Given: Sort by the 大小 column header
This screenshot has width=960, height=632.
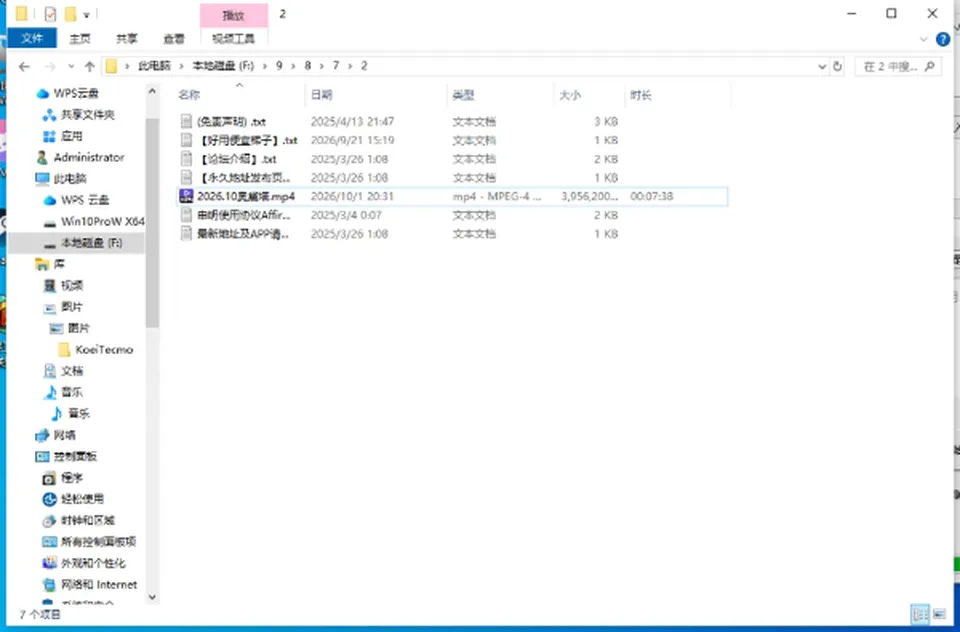Looking at the screenshot, I should pos(570,95).
